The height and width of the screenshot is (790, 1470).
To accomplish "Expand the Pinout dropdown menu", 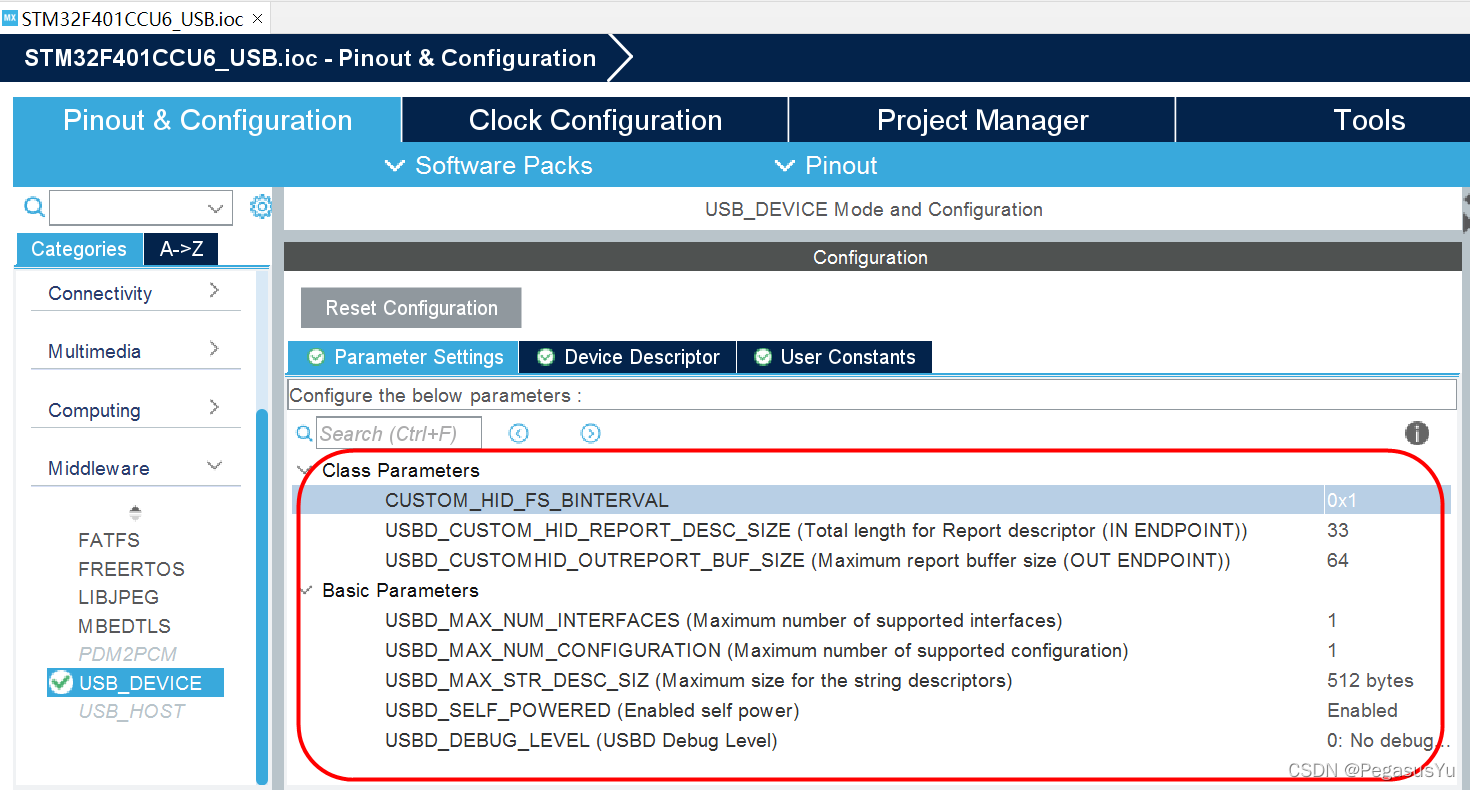I will 826,165.
